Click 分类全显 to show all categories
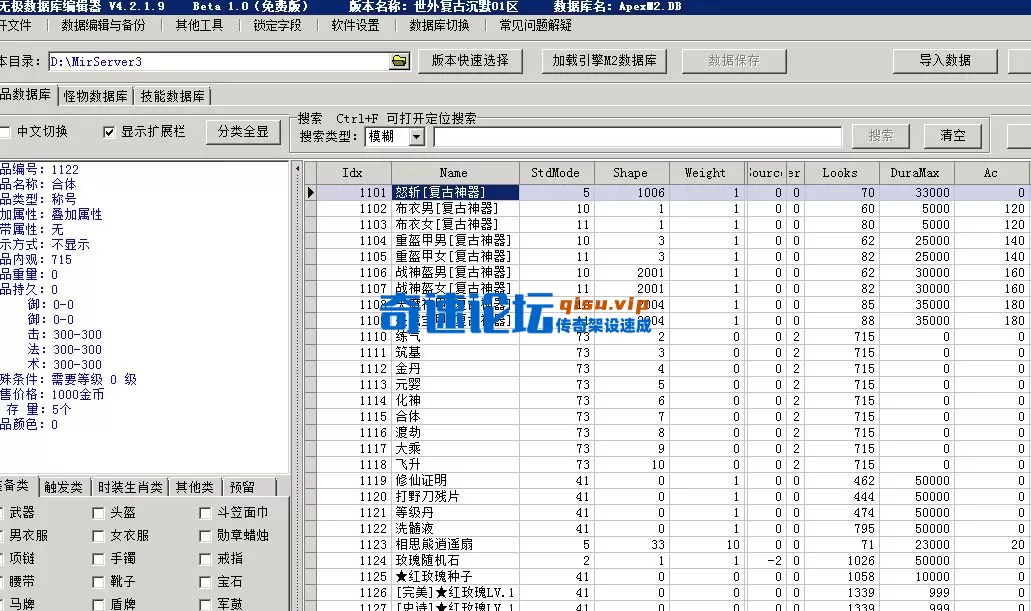The height and width of the screenshot is (611, 1031). [x=243, y=133]
